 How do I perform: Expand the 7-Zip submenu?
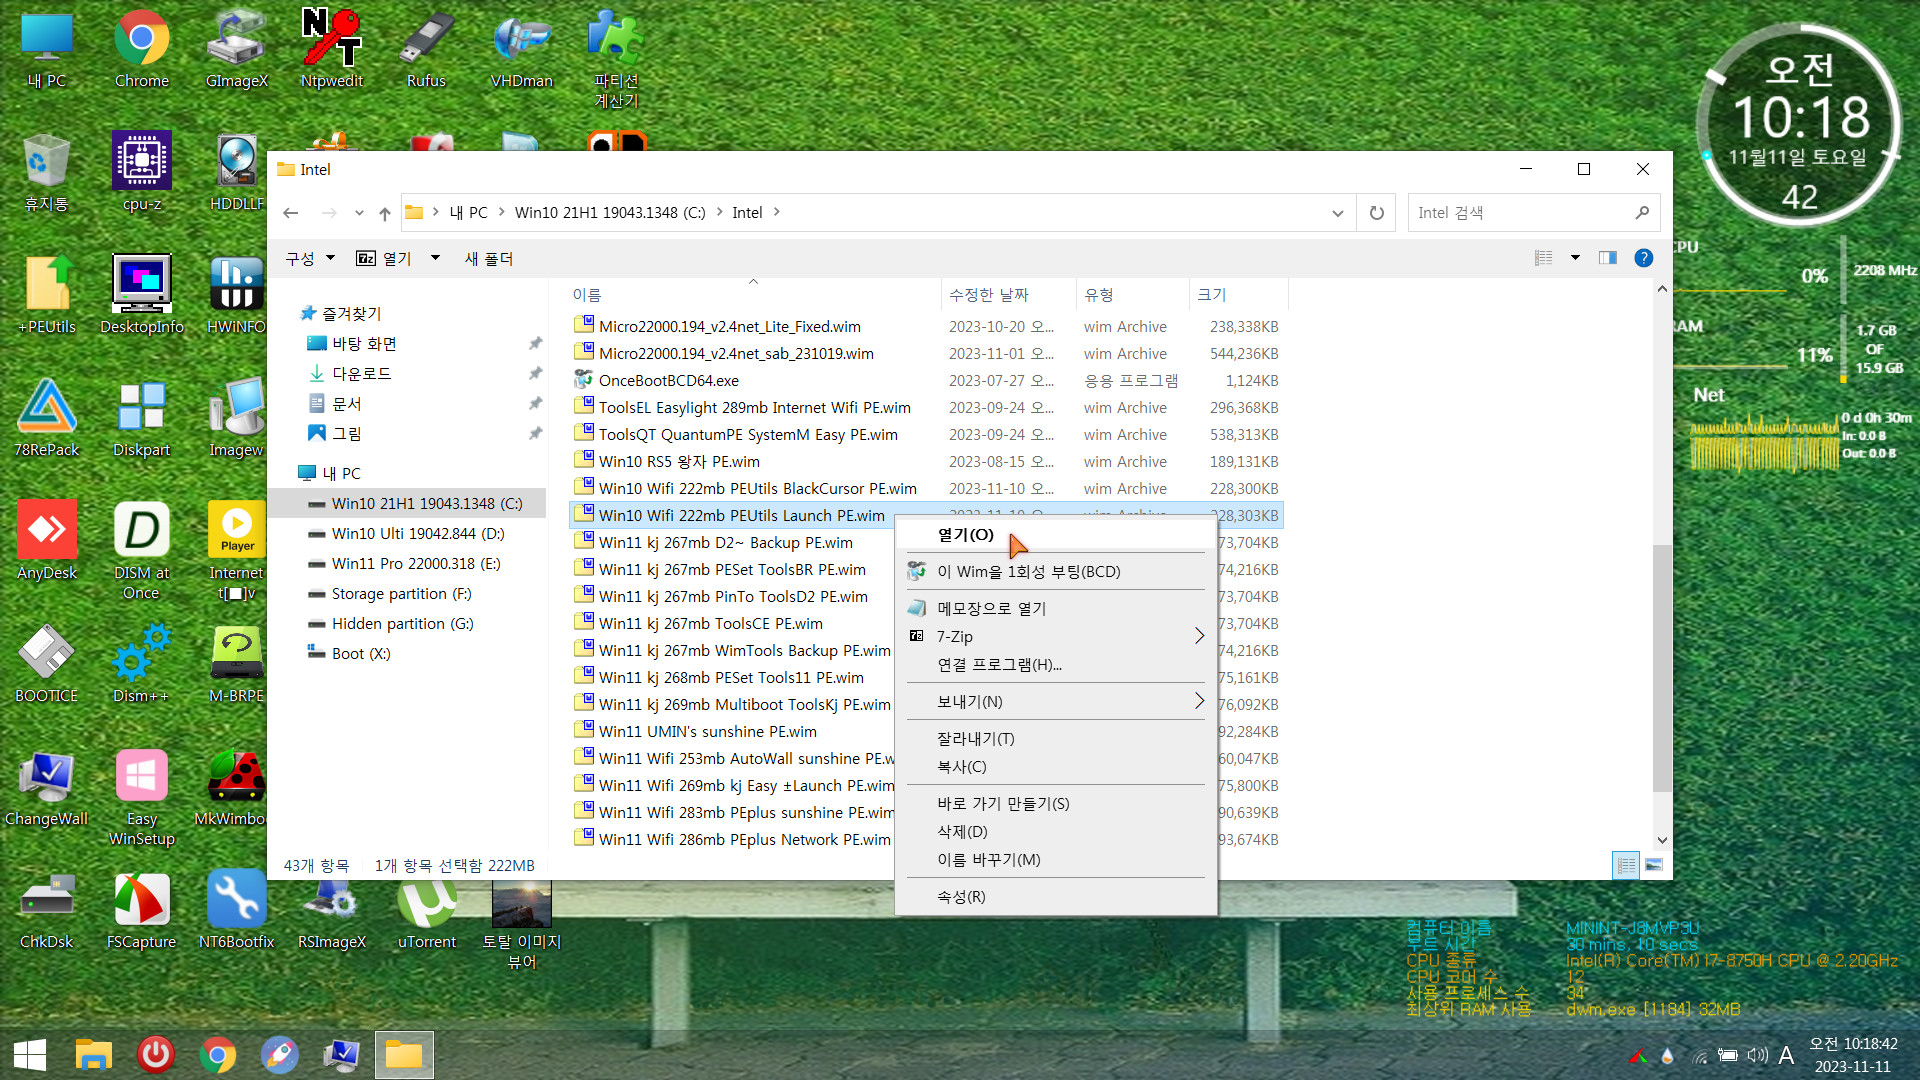pos(1055,636)
